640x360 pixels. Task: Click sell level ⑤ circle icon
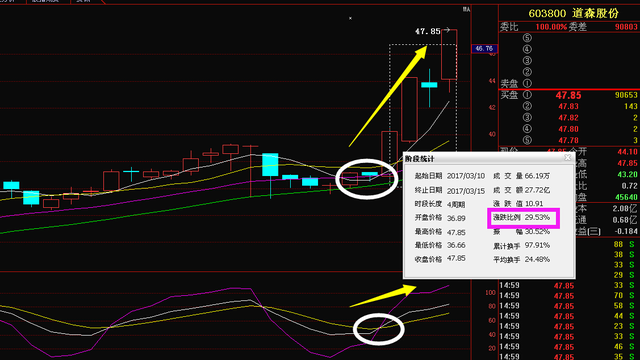527,38
